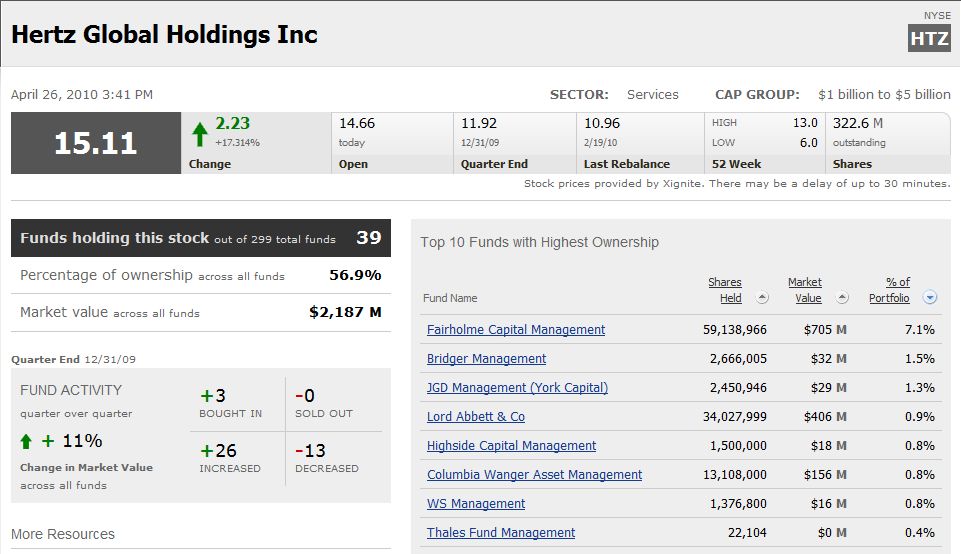Click the Fund Name column header

click(x=450, y=298)
